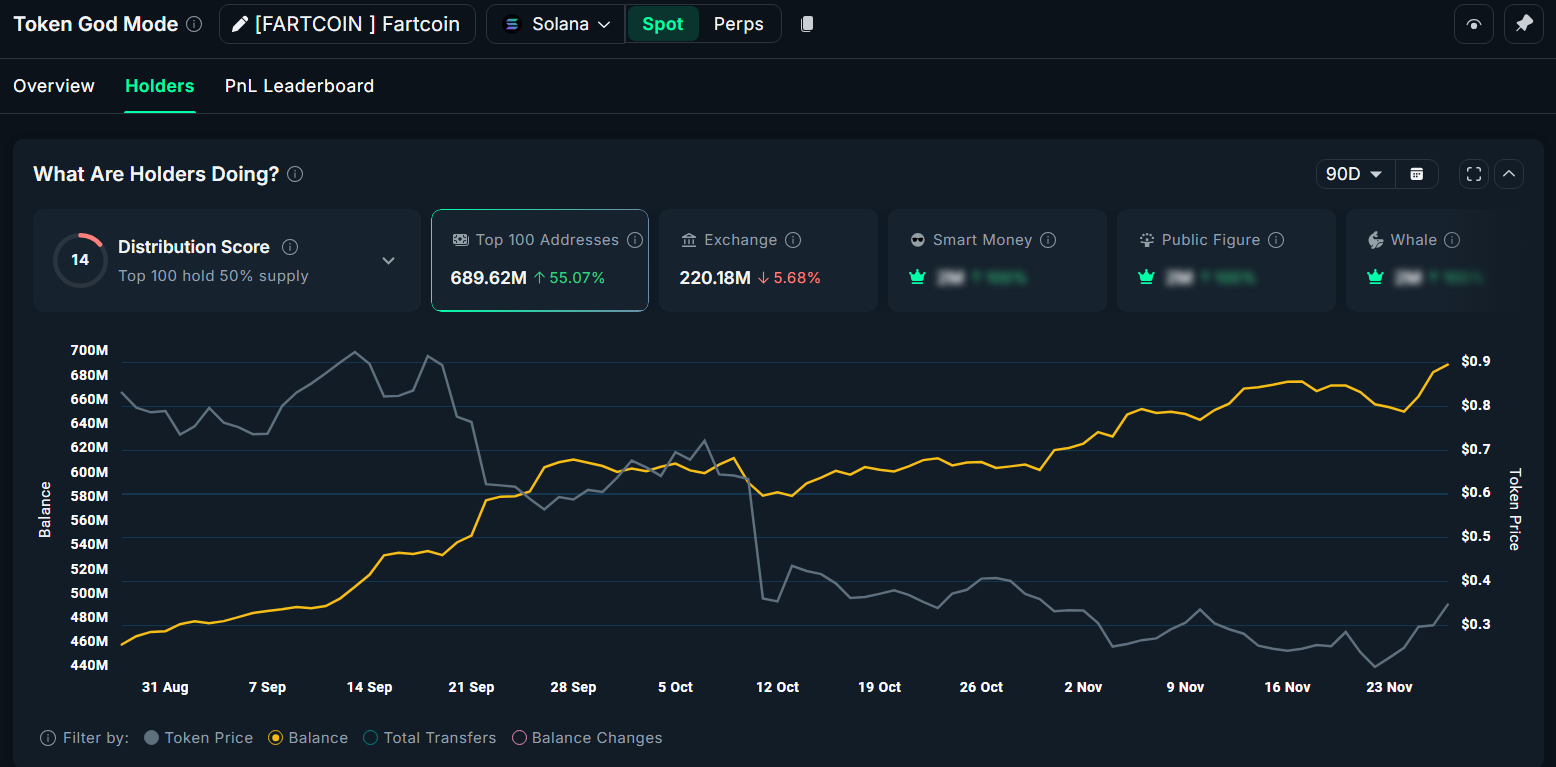Screen dimensions: 1556x767
Task: Click the watchlist eye icon top right
Action: pyautogui.click(x=1473, y=23)
